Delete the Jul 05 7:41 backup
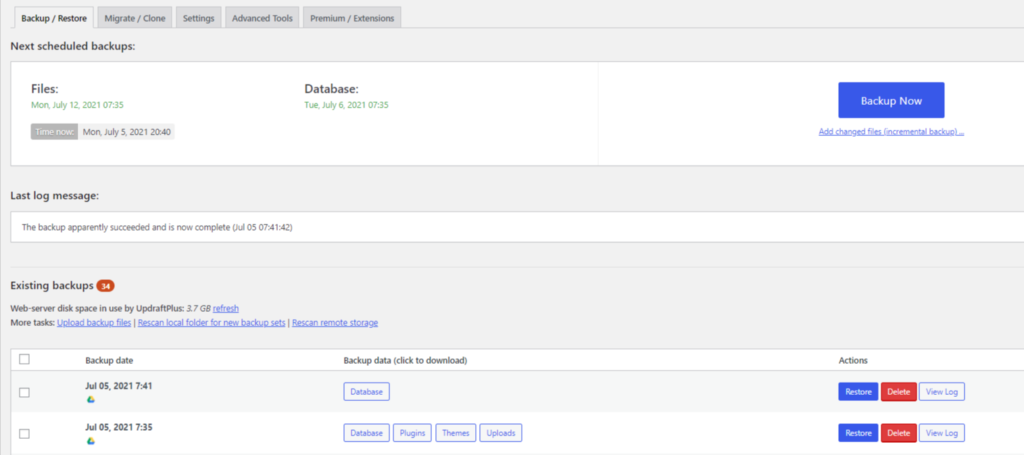Screen dimensions: 1024x455 [899, 392]
